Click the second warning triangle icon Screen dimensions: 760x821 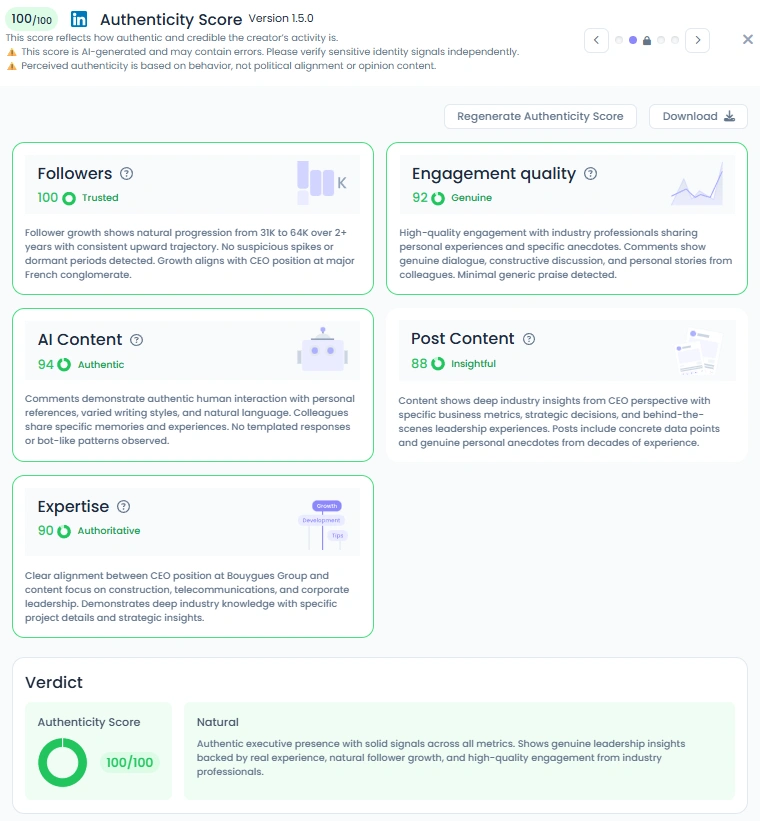[x=12, y=66]
